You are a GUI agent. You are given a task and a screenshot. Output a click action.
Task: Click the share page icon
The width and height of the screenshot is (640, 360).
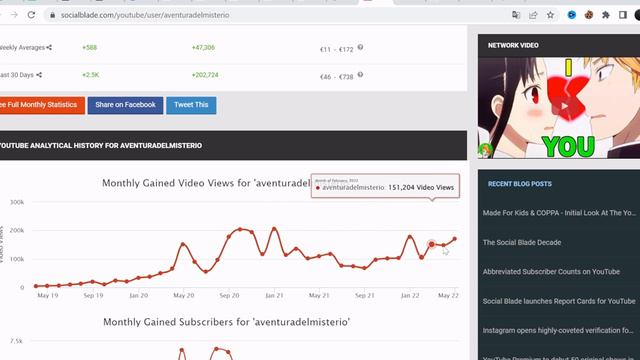(533, 15)
